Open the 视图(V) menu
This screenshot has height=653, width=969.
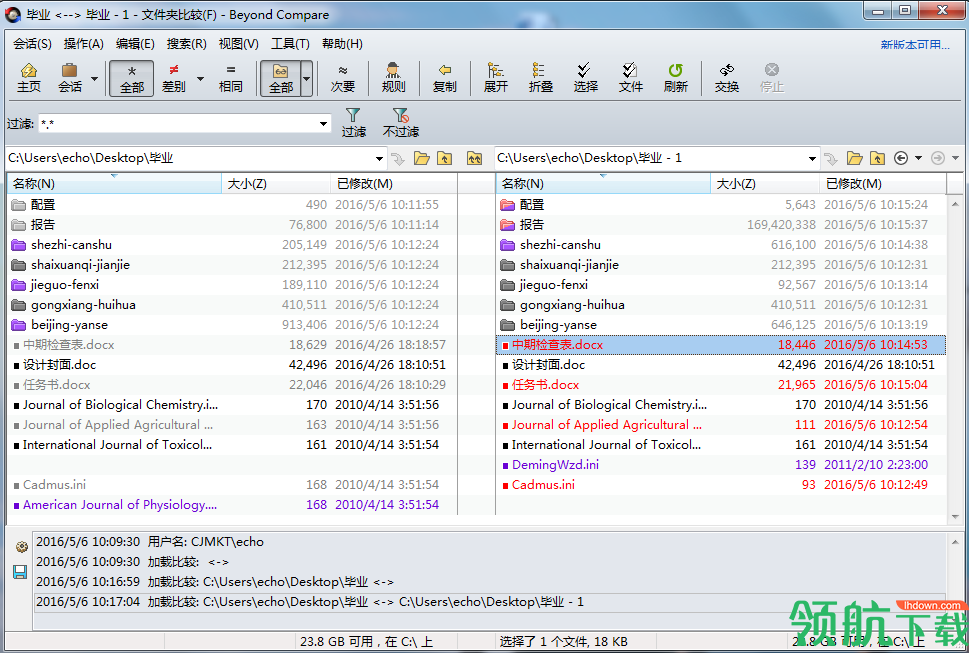click(238, 44)
